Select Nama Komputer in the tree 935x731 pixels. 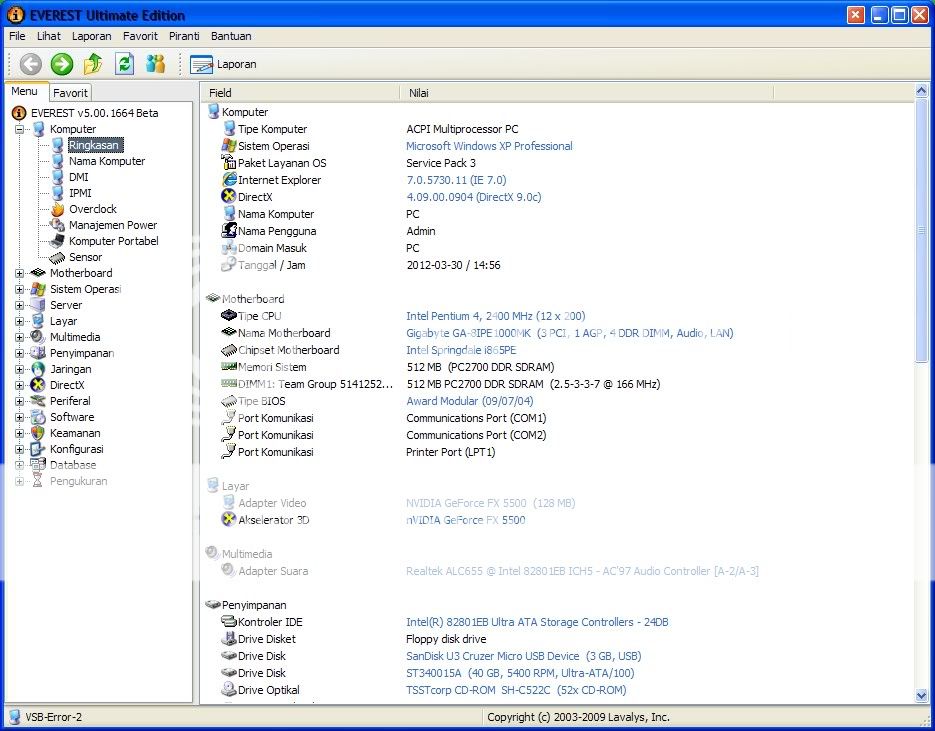coord(107,161)
